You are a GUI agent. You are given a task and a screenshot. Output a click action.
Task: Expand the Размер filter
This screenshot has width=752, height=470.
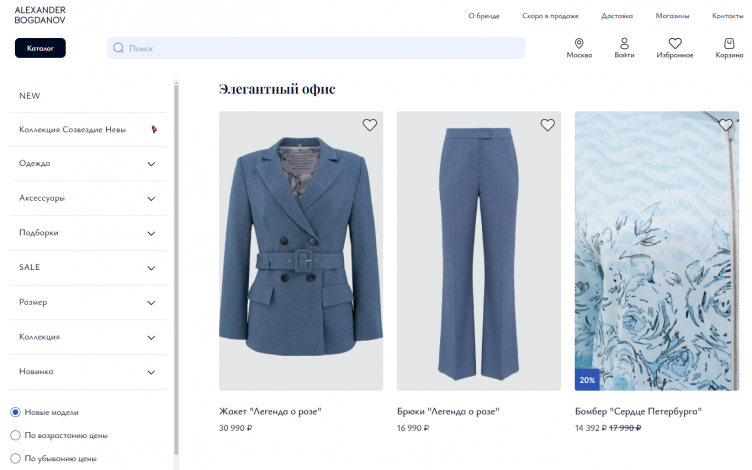click(151, 302)
